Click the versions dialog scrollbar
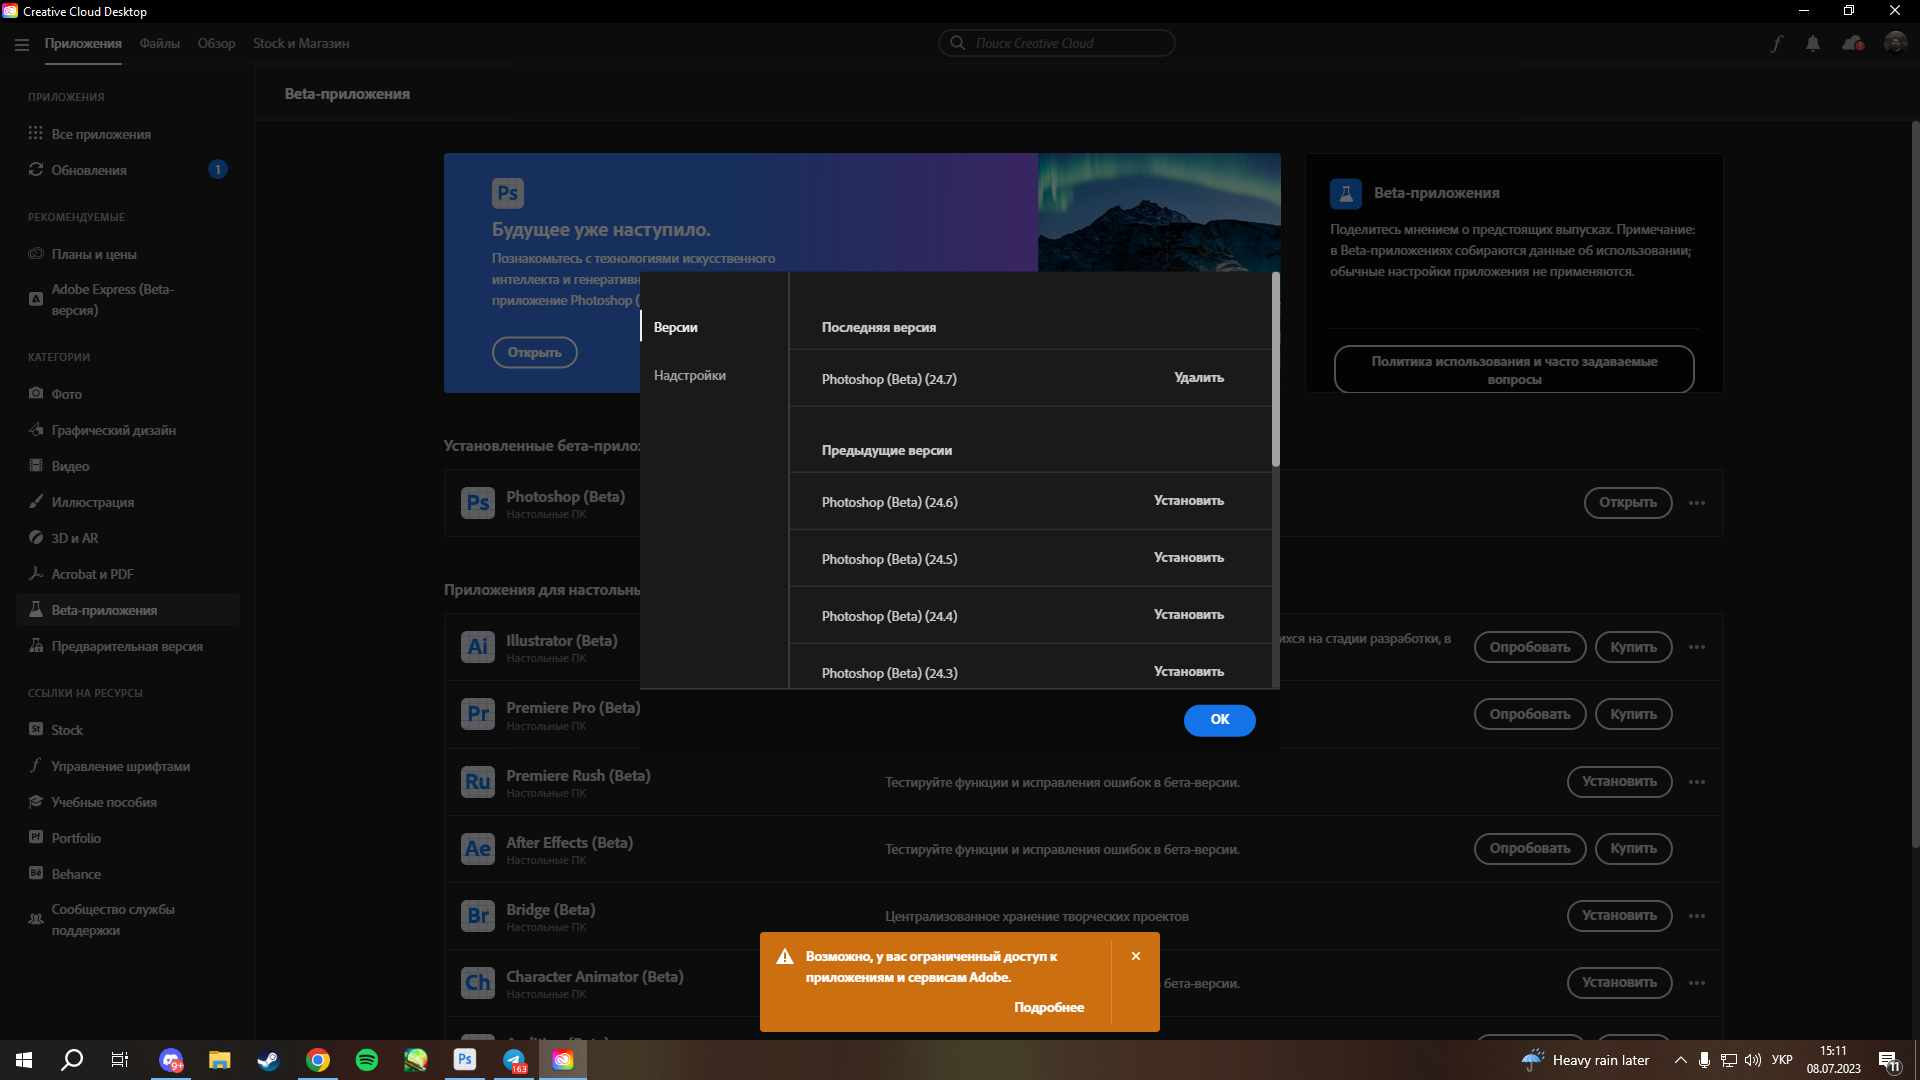The width and height of the screenshot is (1920, 1080). coord(1275,369)
